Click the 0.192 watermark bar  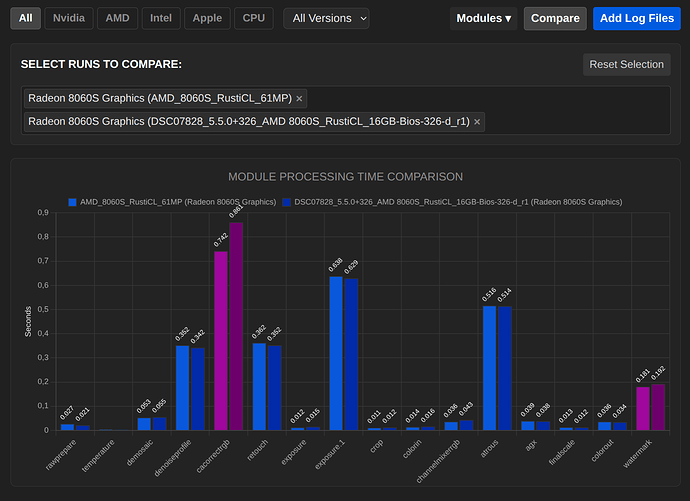tap(658, 407)
